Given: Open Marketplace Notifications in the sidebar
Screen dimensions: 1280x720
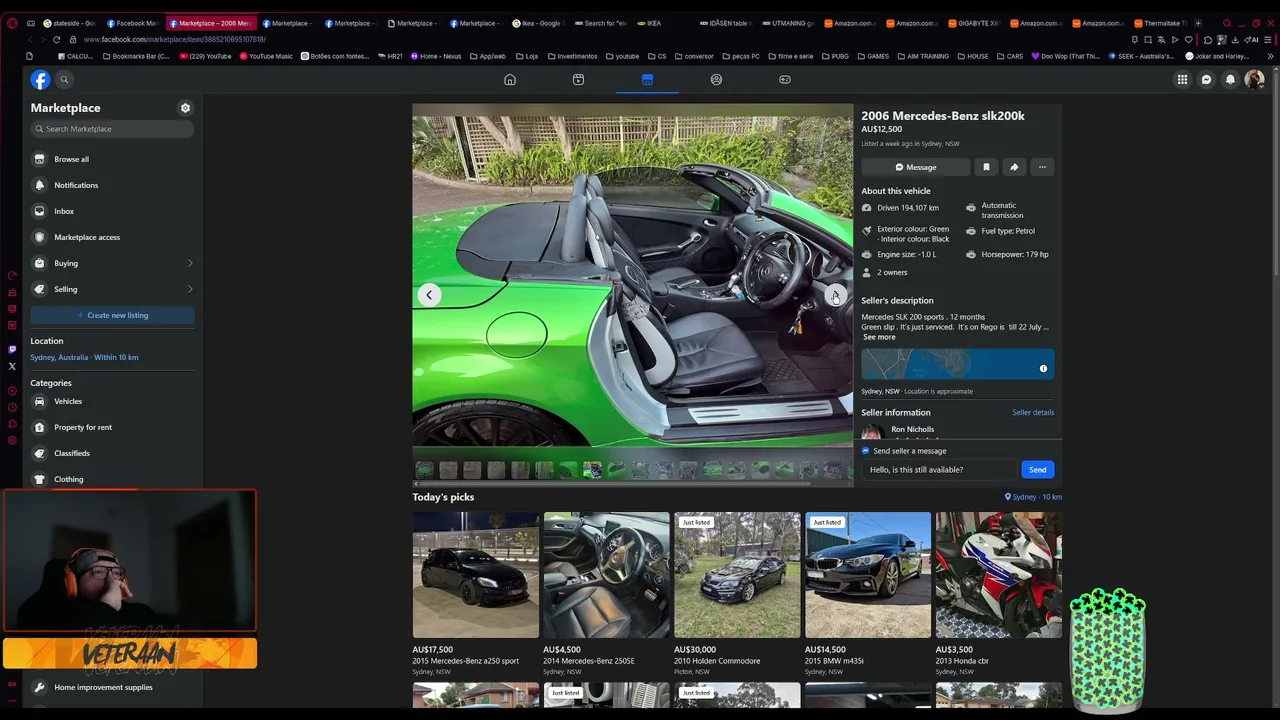Looking at the screenshot, I should coord(112,185).
